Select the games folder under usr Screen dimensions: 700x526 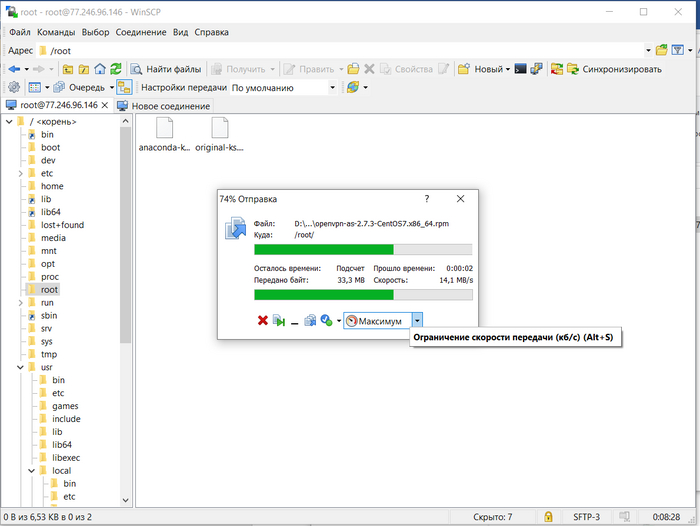[65, 406]
